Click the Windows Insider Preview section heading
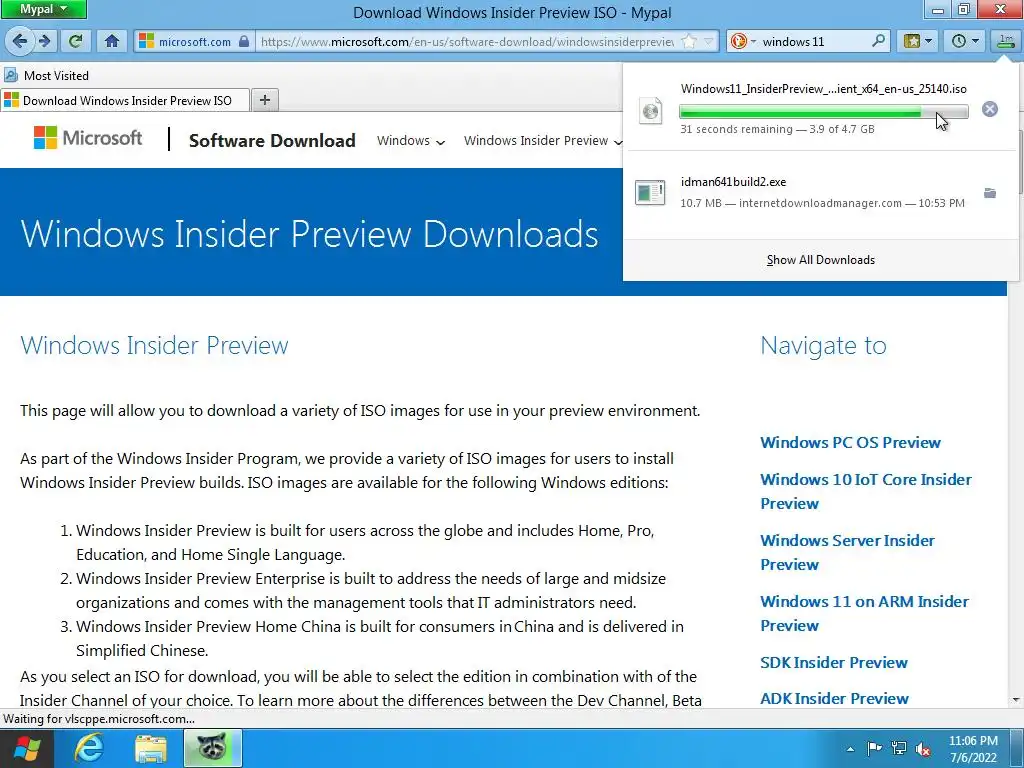This screenshot has width=1024, height=768. coord(154,345)
